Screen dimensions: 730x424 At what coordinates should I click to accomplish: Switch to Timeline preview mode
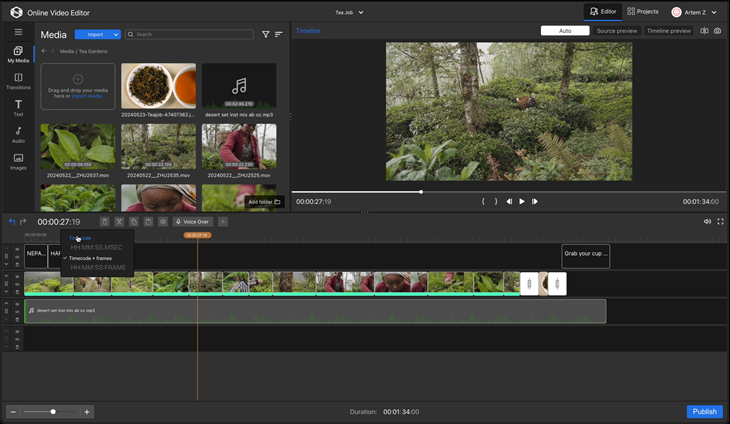click(669, 31)
